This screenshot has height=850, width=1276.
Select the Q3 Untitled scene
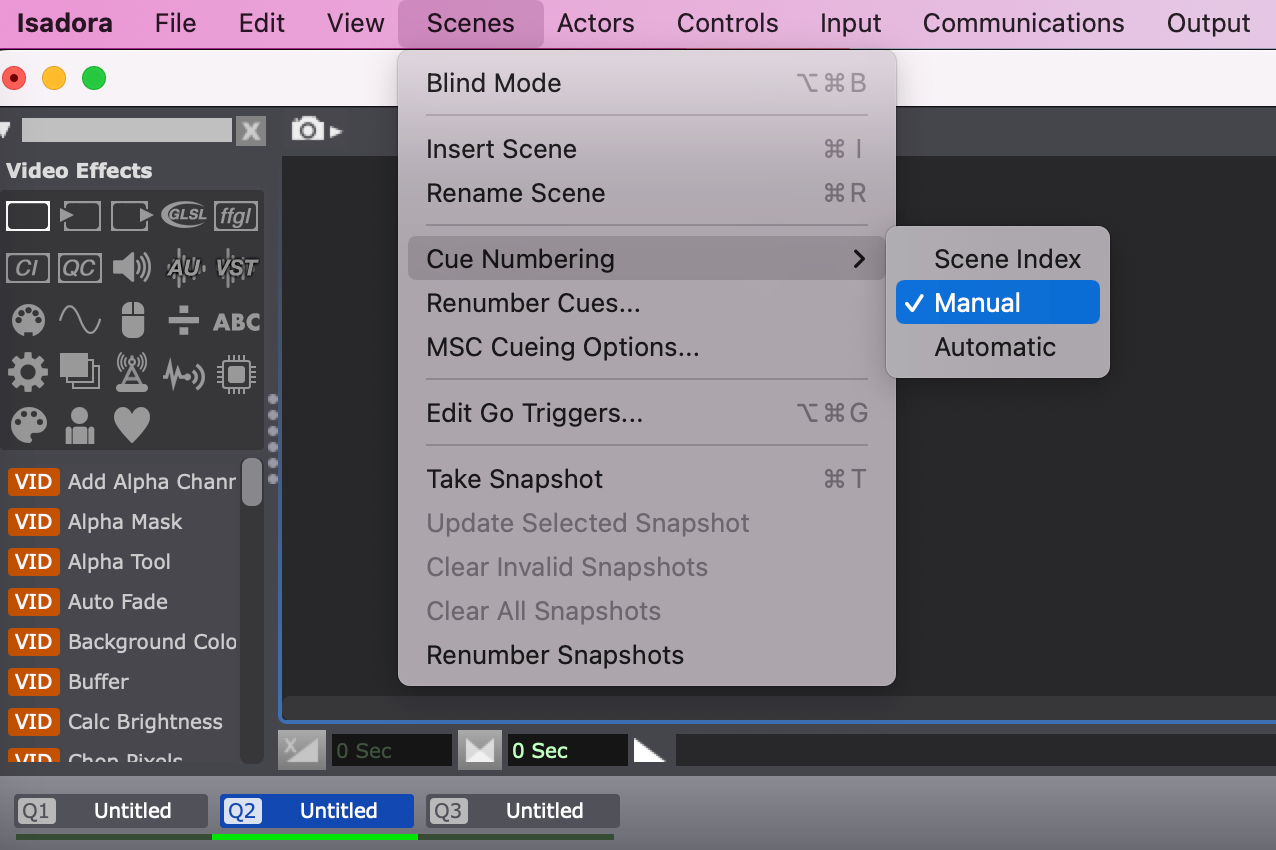[523, 811]
